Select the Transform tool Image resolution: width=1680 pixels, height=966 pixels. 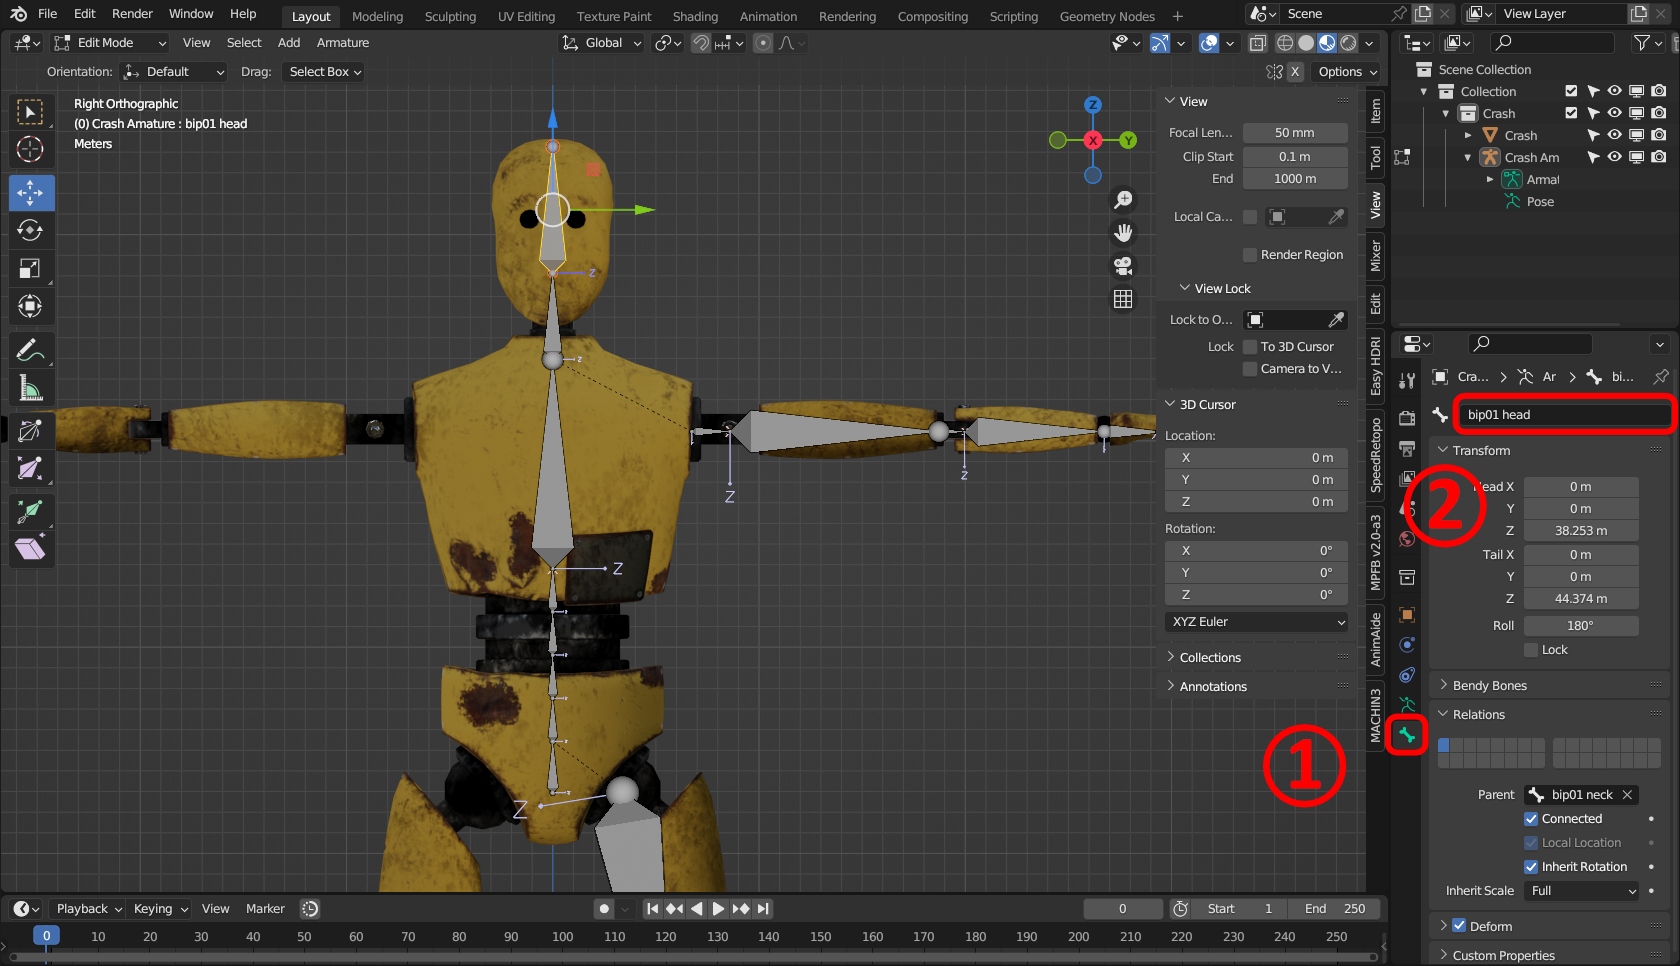tap(31, 306)
